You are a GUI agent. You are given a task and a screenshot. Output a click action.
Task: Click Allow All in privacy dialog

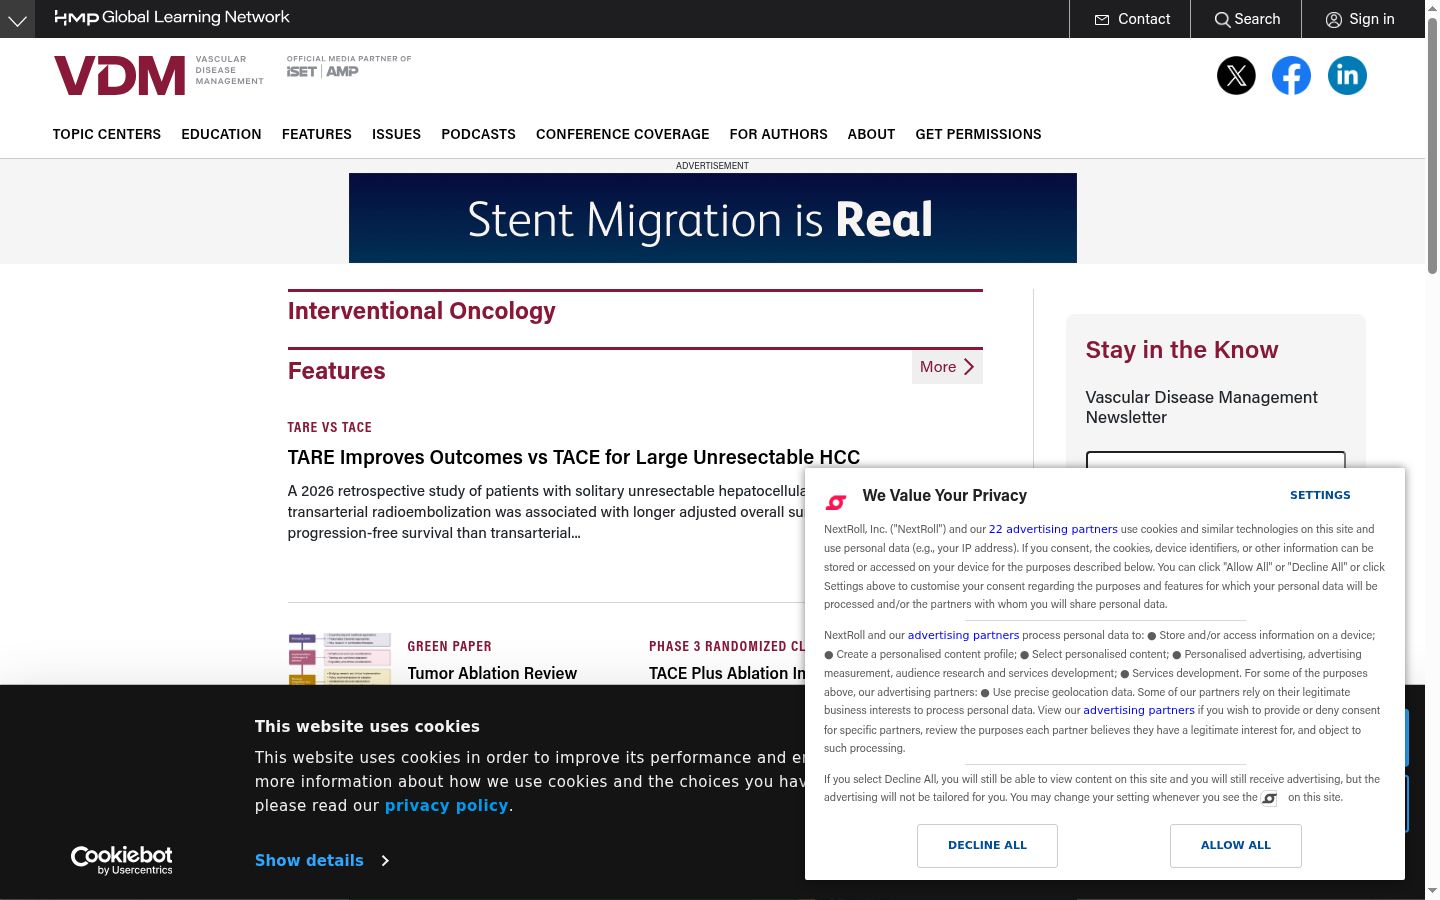click(1236, 846)
